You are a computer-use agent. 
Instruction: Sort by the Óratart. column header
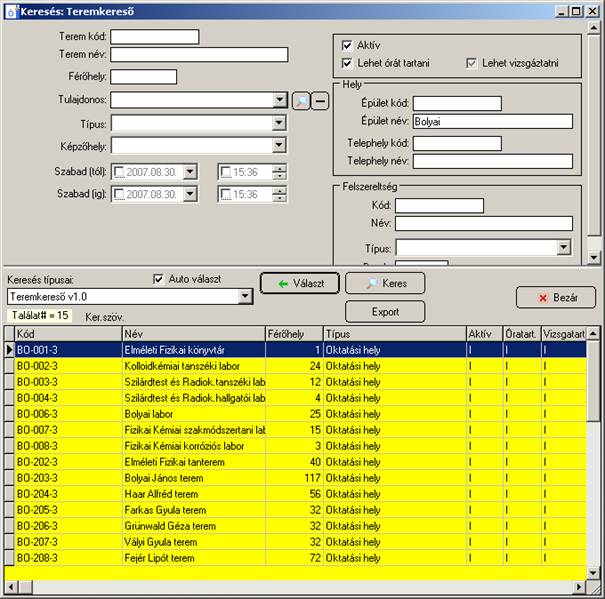click(522, 334)
